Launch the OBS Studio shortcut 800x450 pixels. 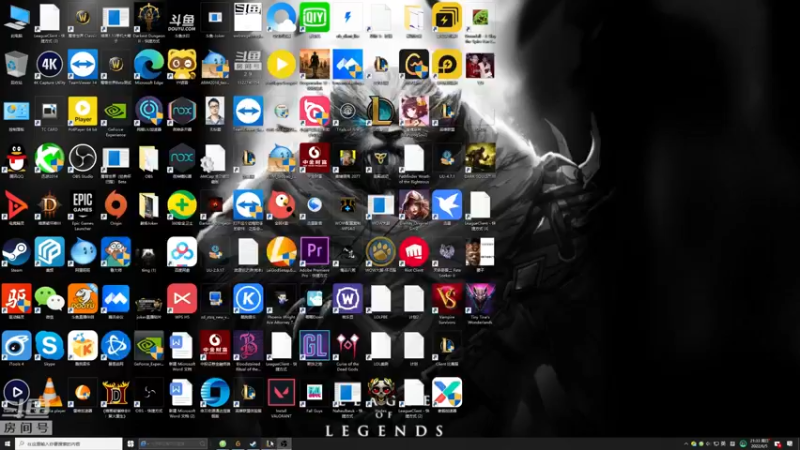[83, 159]
